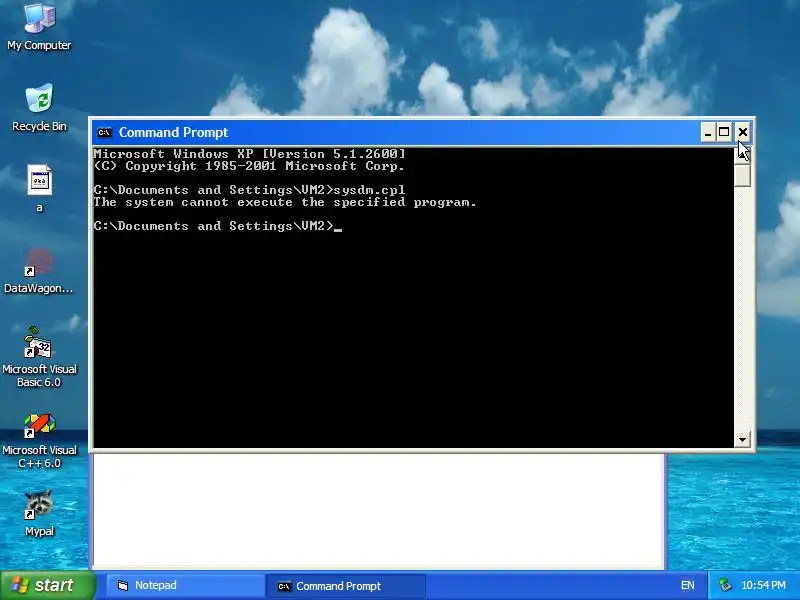Screen dimensions: 800x600
Task: Click the 10:54 PM clock
Action: point(763,586)
